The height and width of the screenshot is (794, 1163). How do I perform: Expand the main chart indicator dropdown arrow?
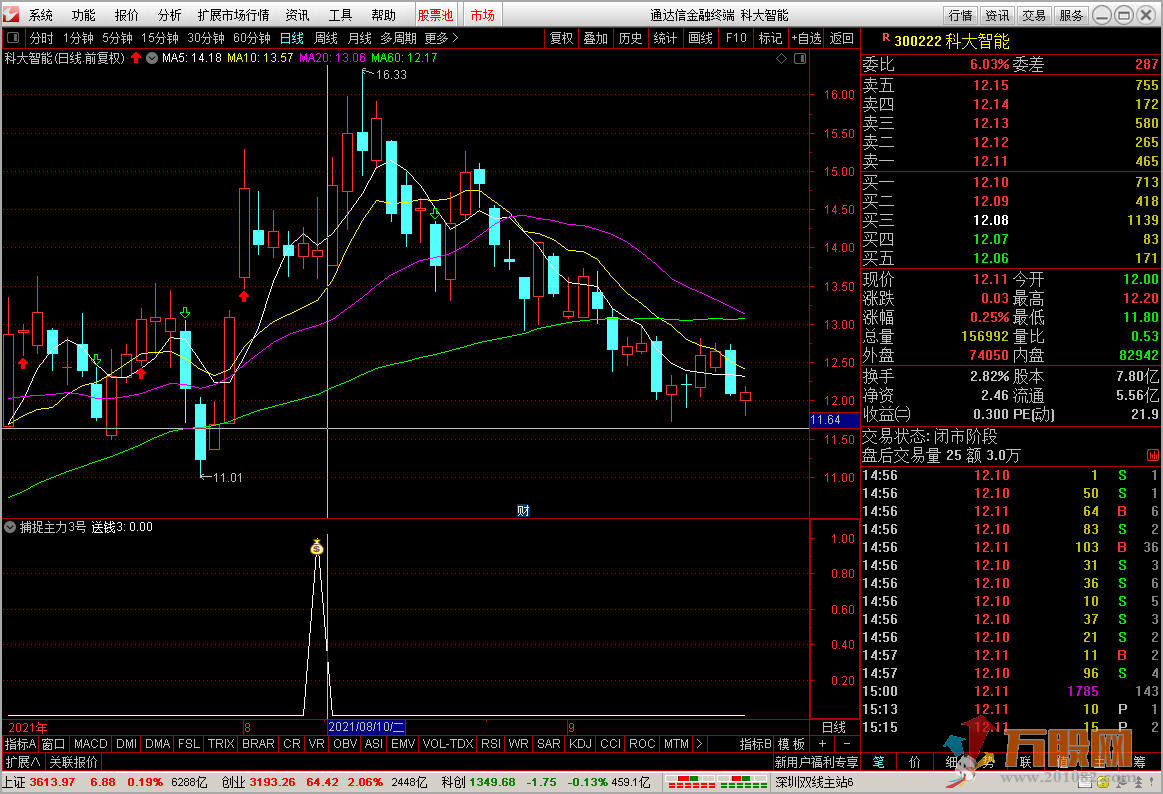point(152,58)
